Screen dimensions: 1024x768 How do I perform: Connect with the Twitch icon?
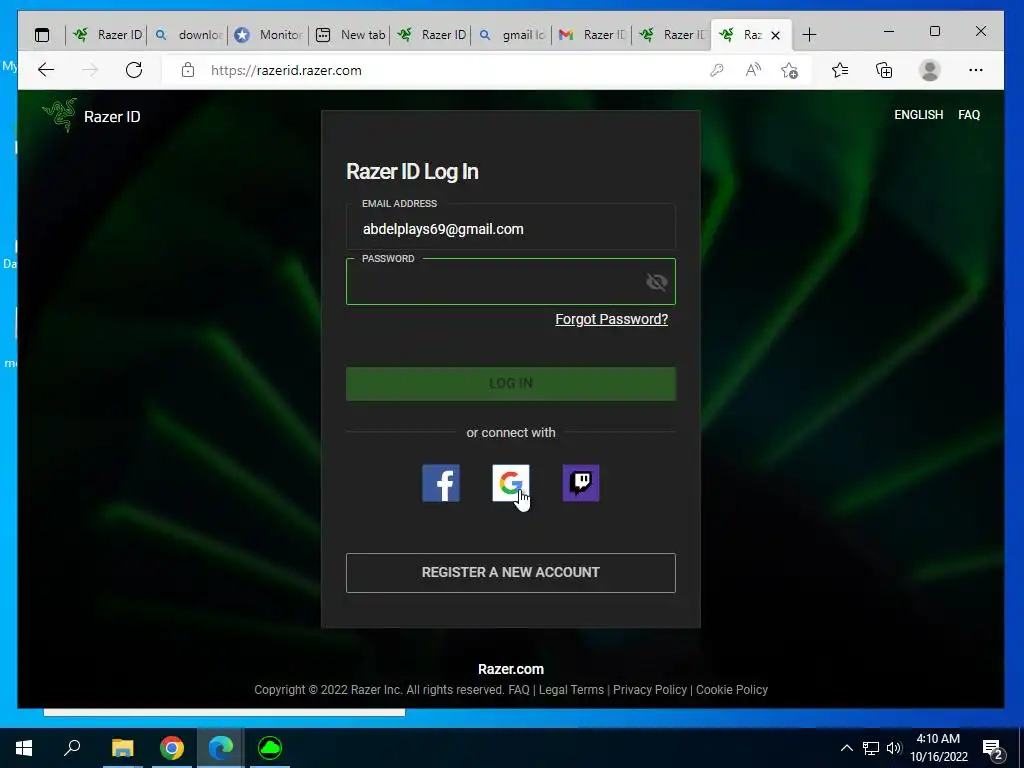coord(581,483)
